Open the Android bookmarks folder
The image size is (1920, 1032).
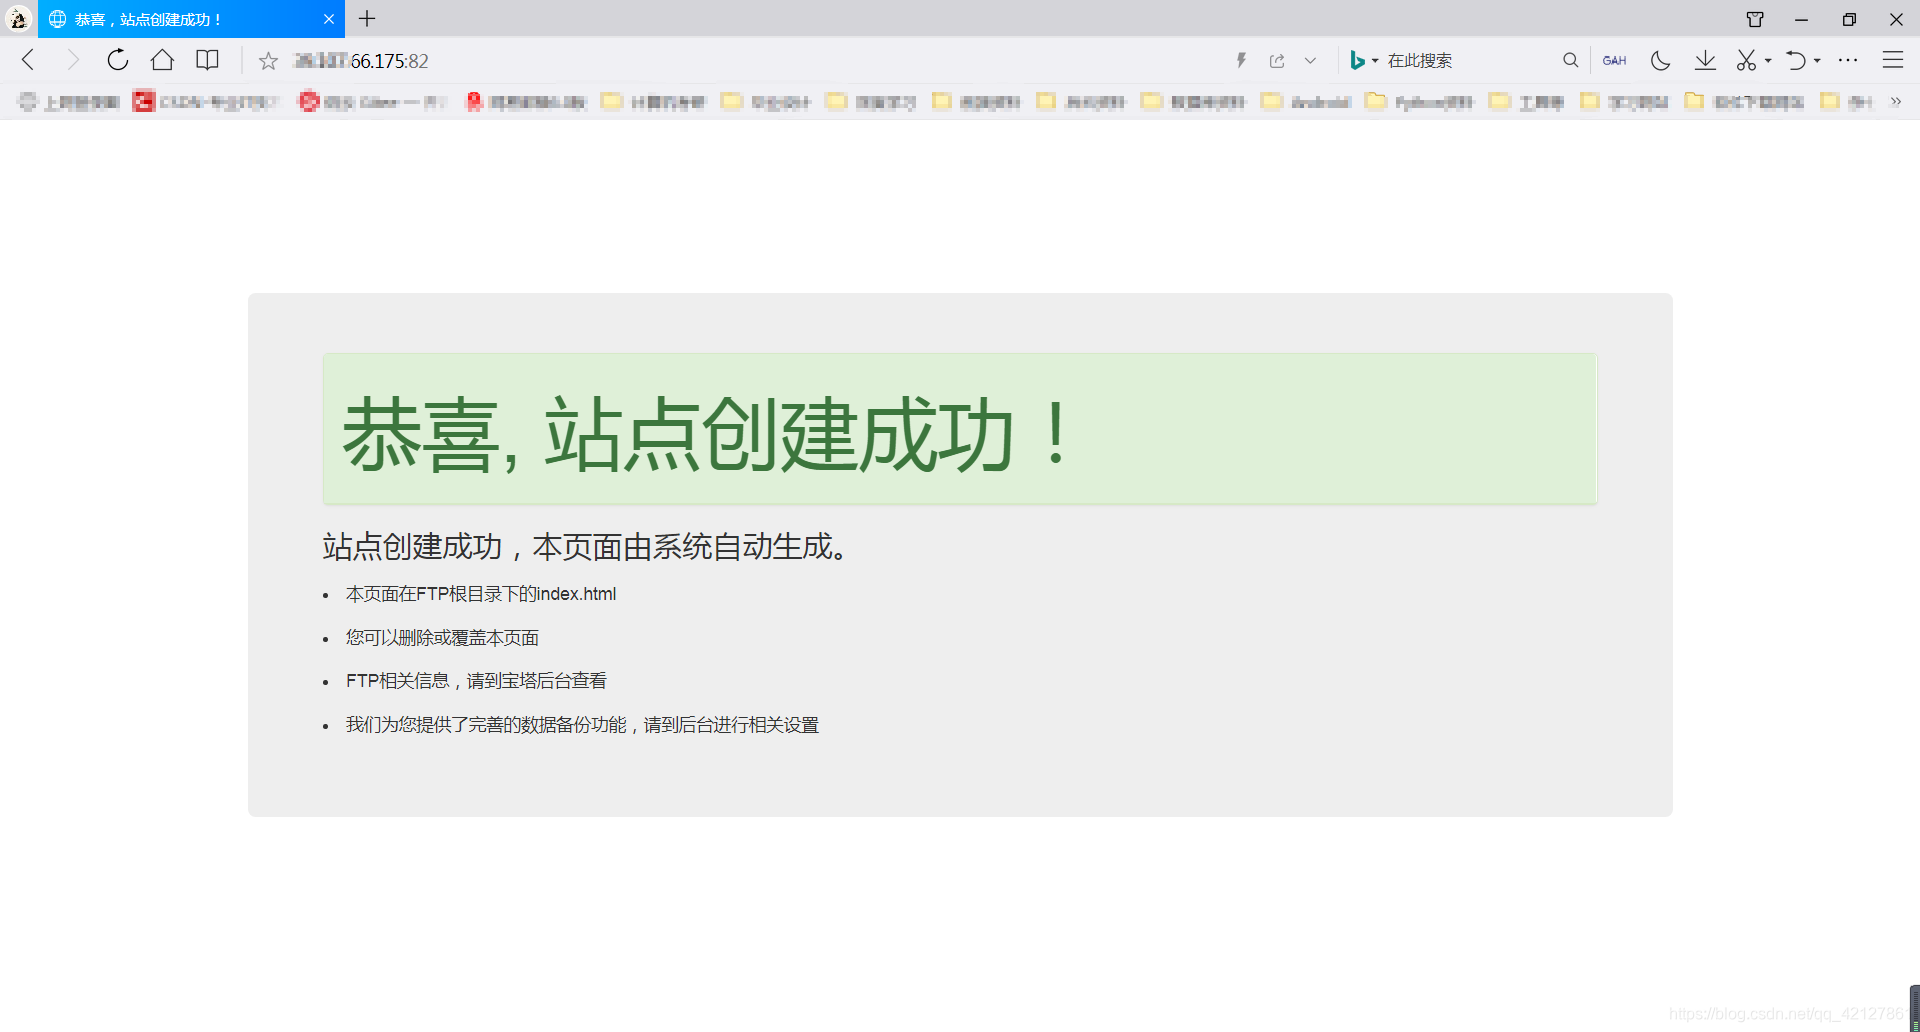click(1306, 101)
